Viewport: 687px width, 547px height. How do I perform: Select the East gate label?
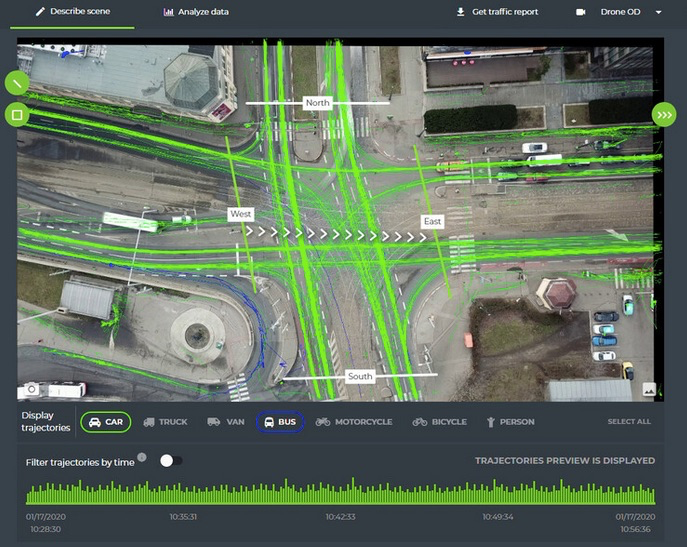432,221
